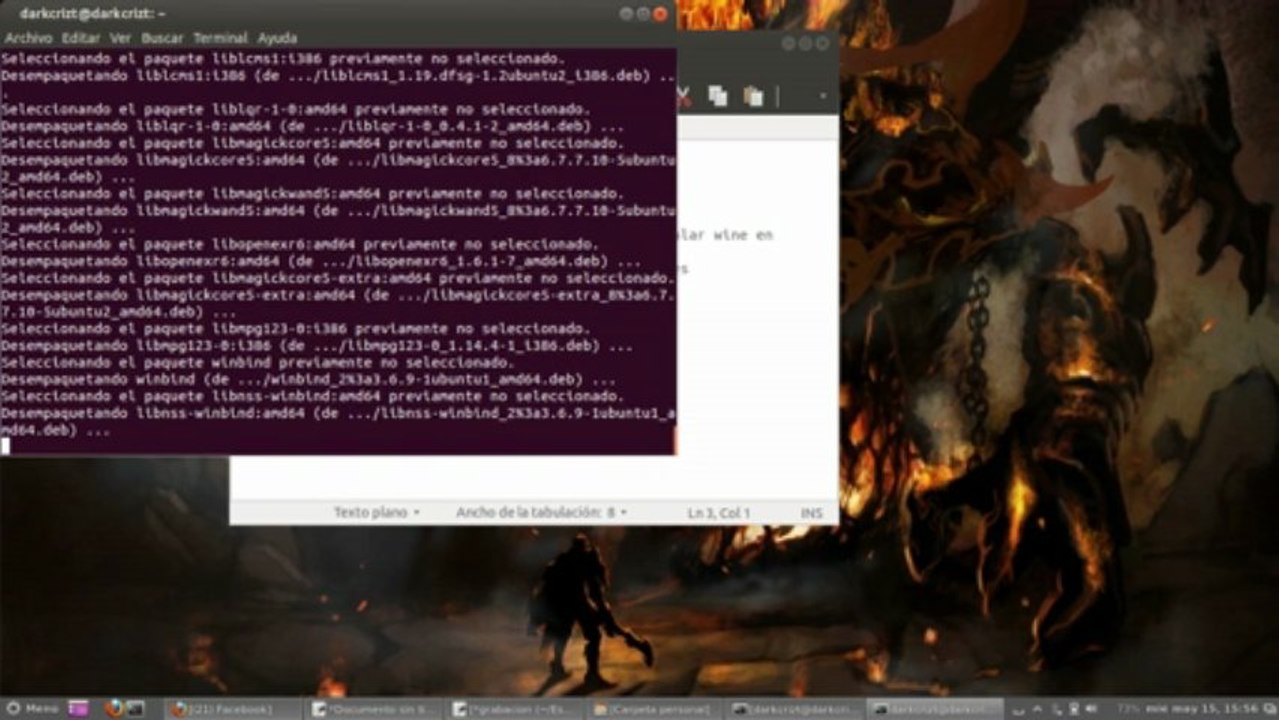1279x720 pixels.
Task: Launch Firefox from the taskbar launcher
Action: [x=113, y=708]
